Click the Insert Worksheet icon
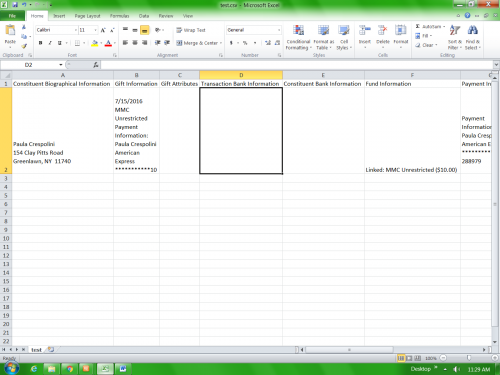Image resolution: width=500 pixels, height=375 pixels. (51, 350)
